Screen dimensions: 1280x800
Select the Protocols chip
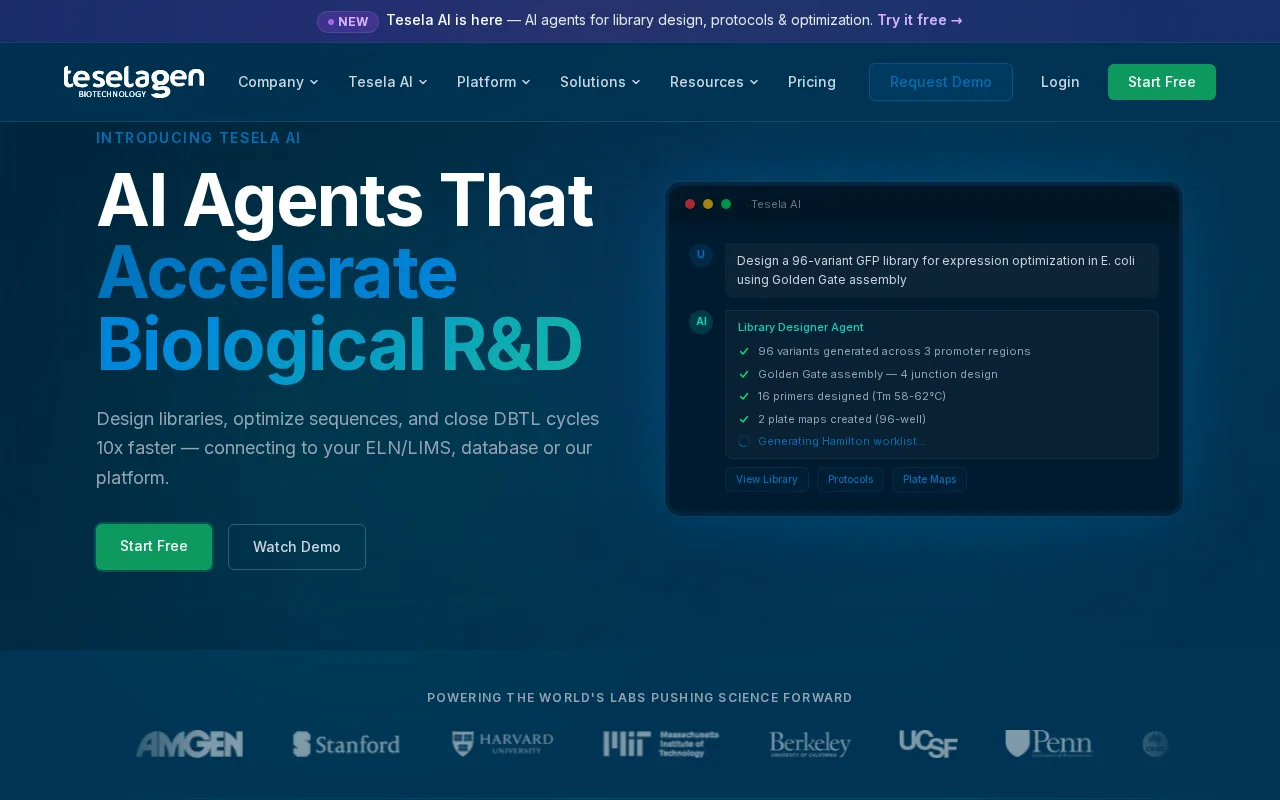851,480
